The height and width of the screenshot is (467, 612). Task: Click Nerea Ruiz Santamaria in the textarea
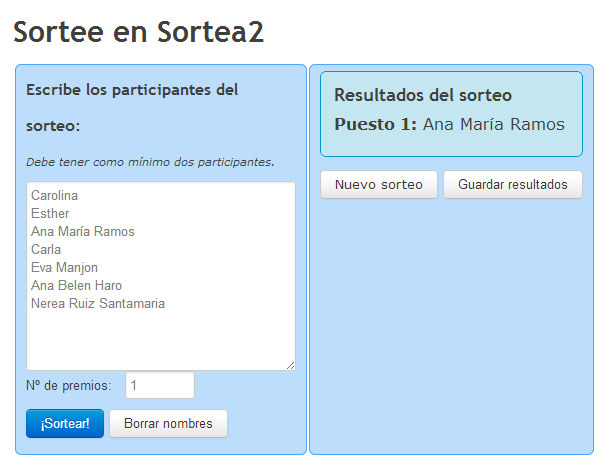point(98,304)
